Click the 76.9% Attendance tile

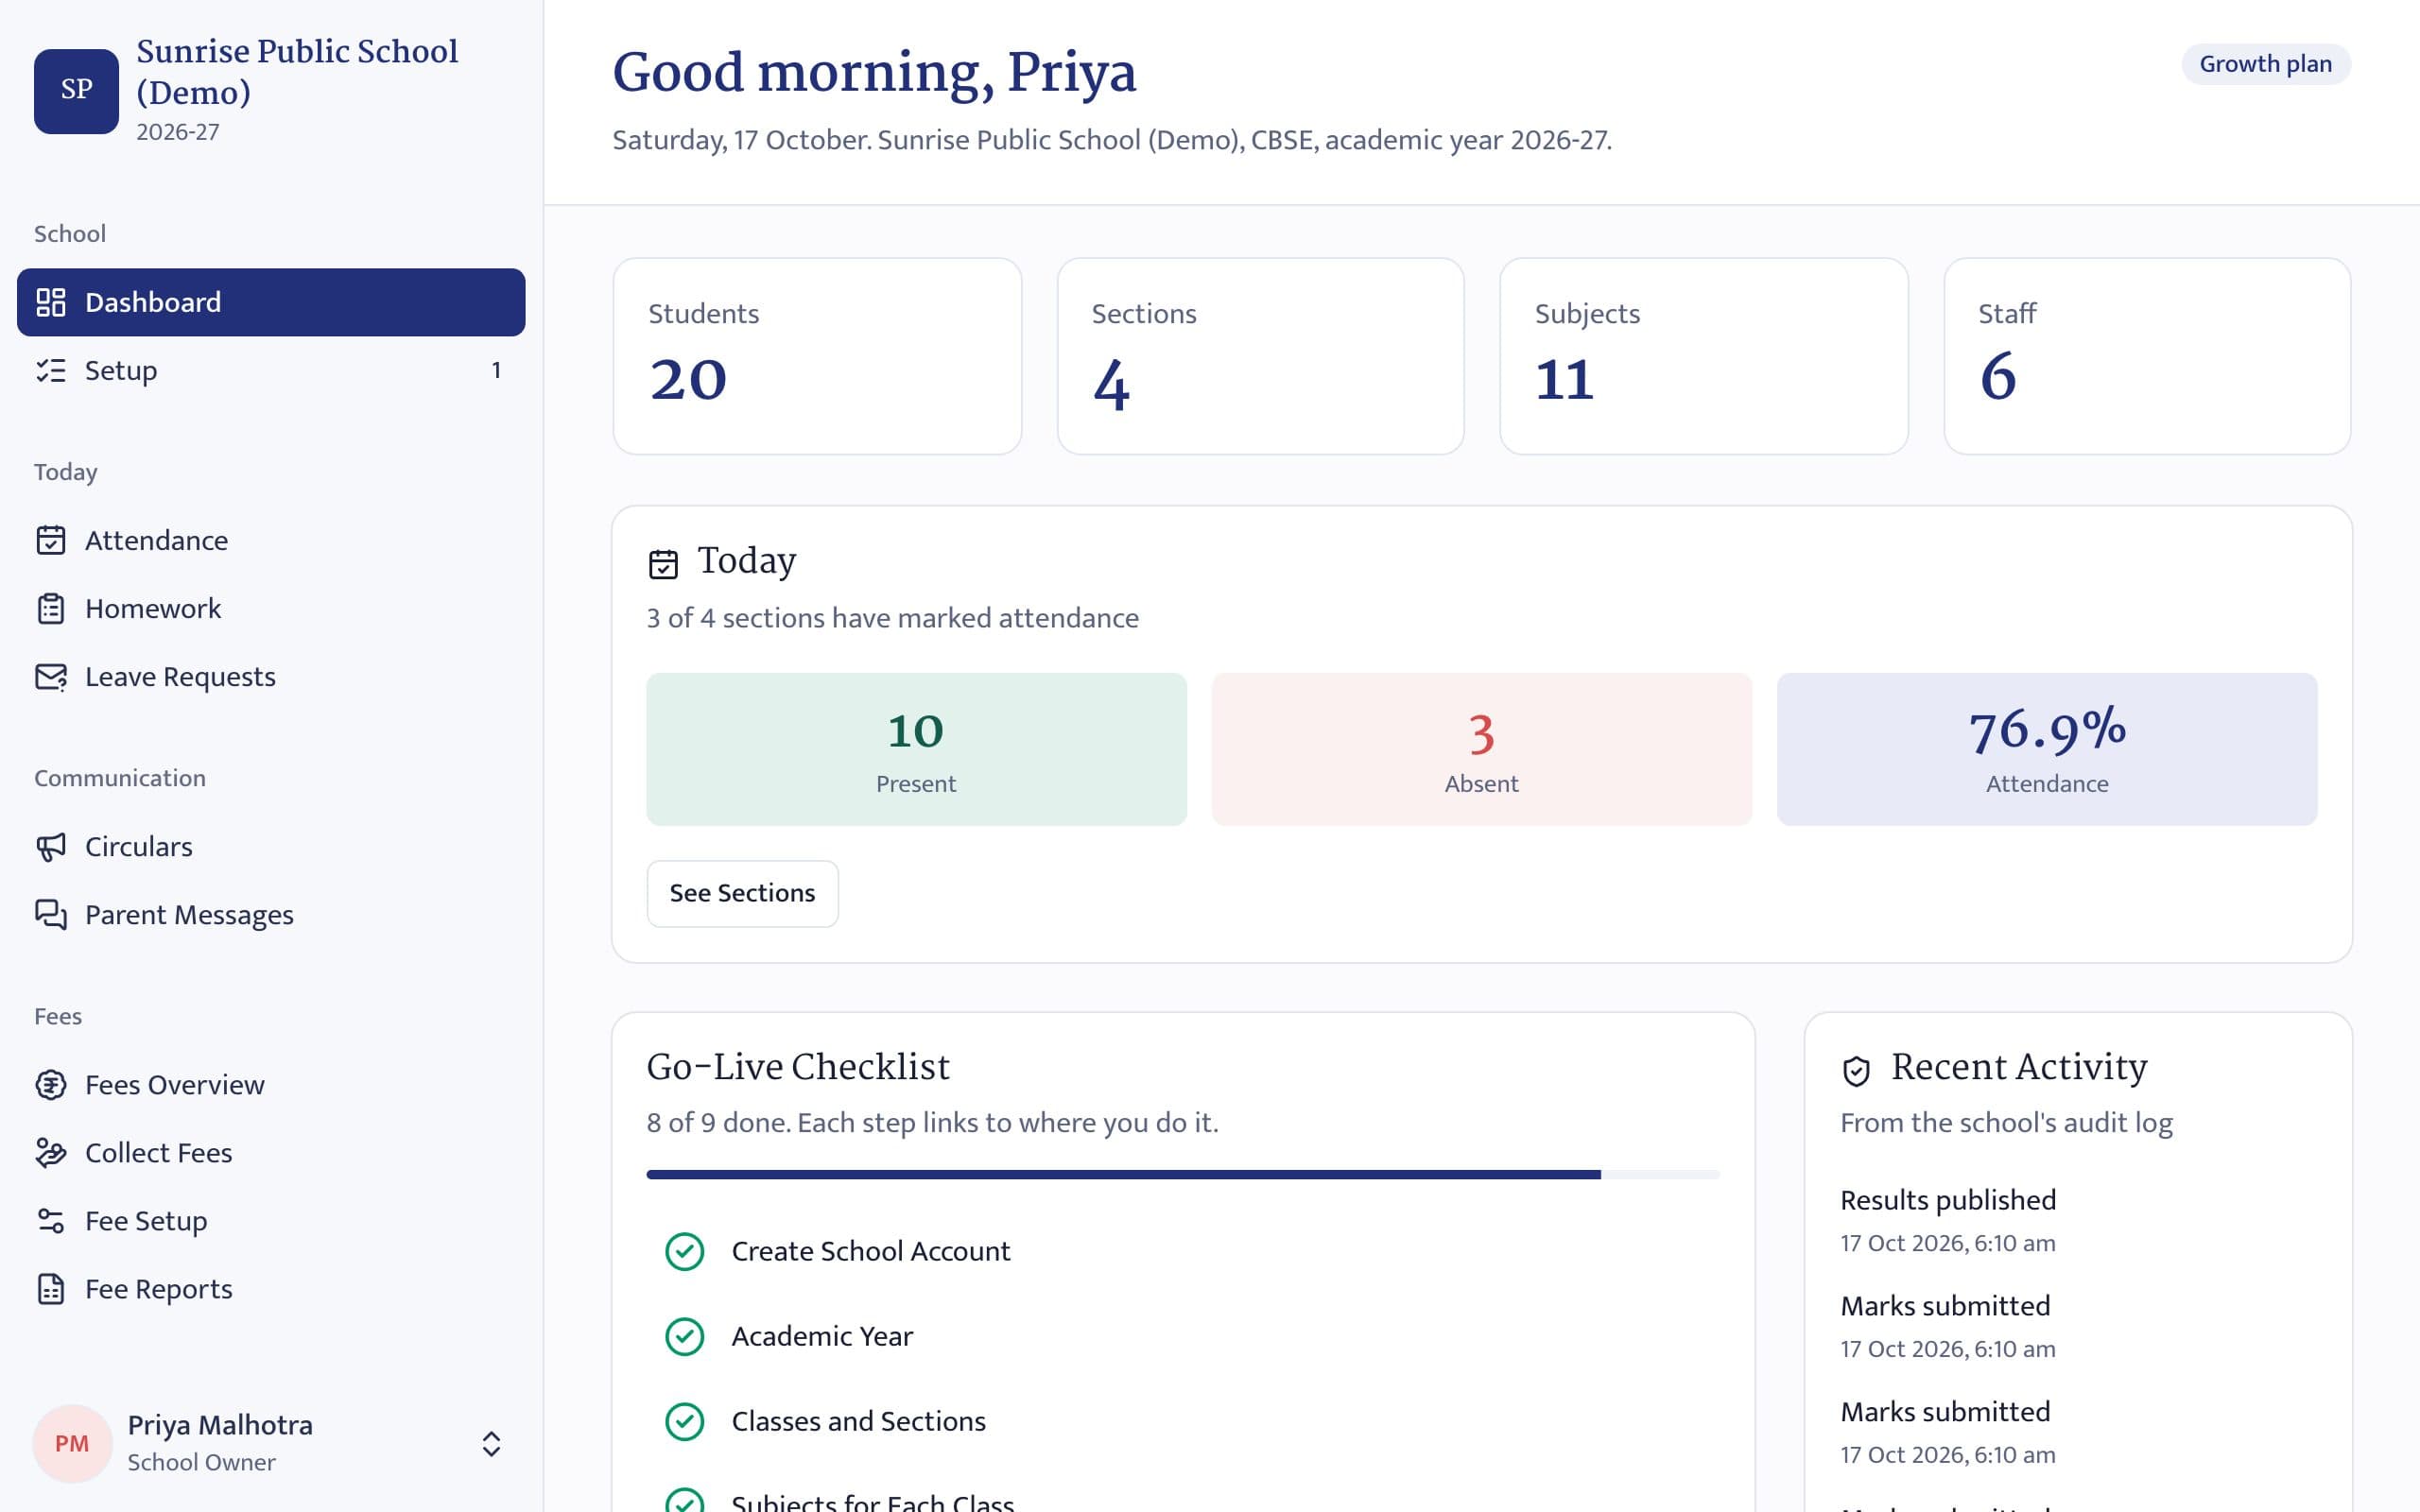pos(2047,749)
